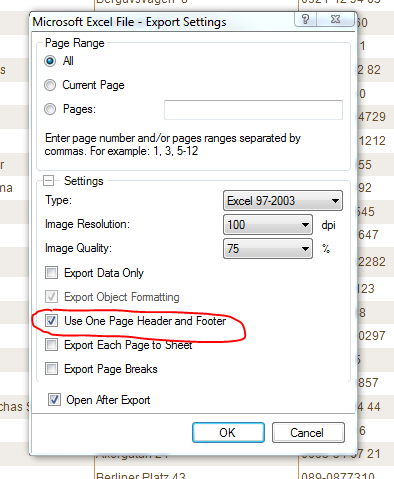Click the Cancel button
This screenshot has height=479, width=394.
308,433
